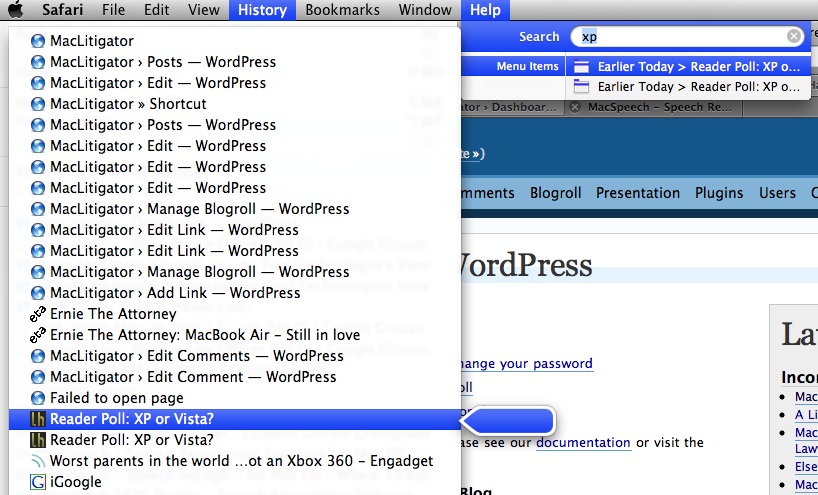Open the Users section in WordPress navigation
Screen dimensions: 818x495
click(777, 193)
